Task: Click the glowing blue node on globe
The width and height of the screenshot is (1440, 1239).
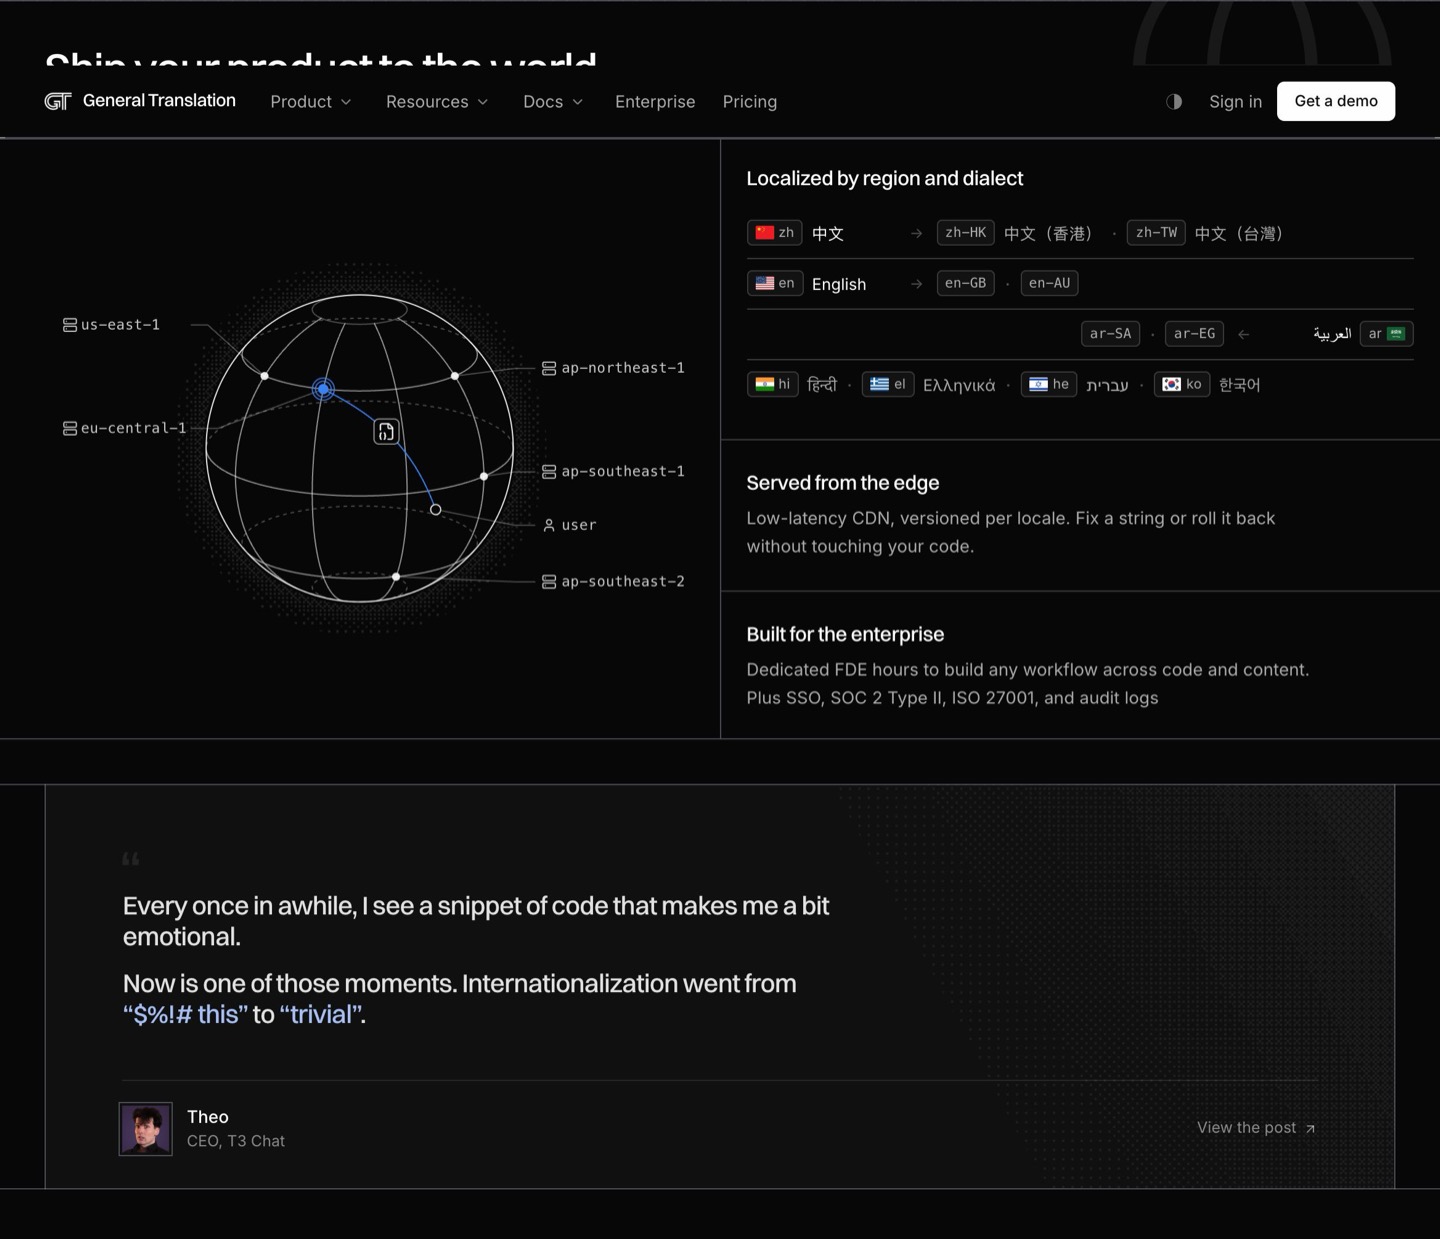Action: [x=323, y=389]
